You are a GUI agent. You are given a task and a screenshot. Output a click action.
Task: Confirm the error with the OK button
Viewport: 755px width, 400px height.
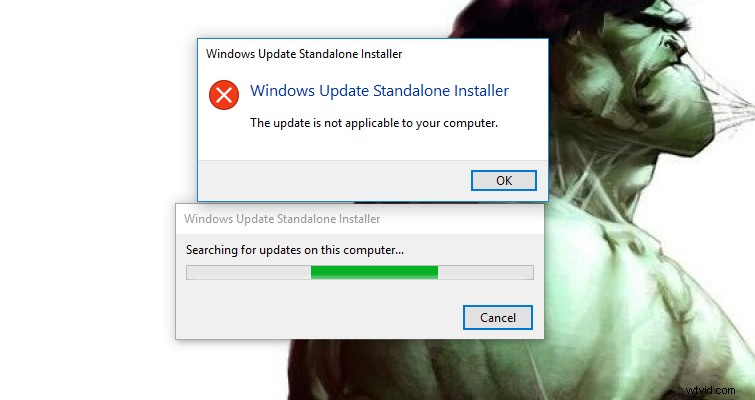click(504, 181)
